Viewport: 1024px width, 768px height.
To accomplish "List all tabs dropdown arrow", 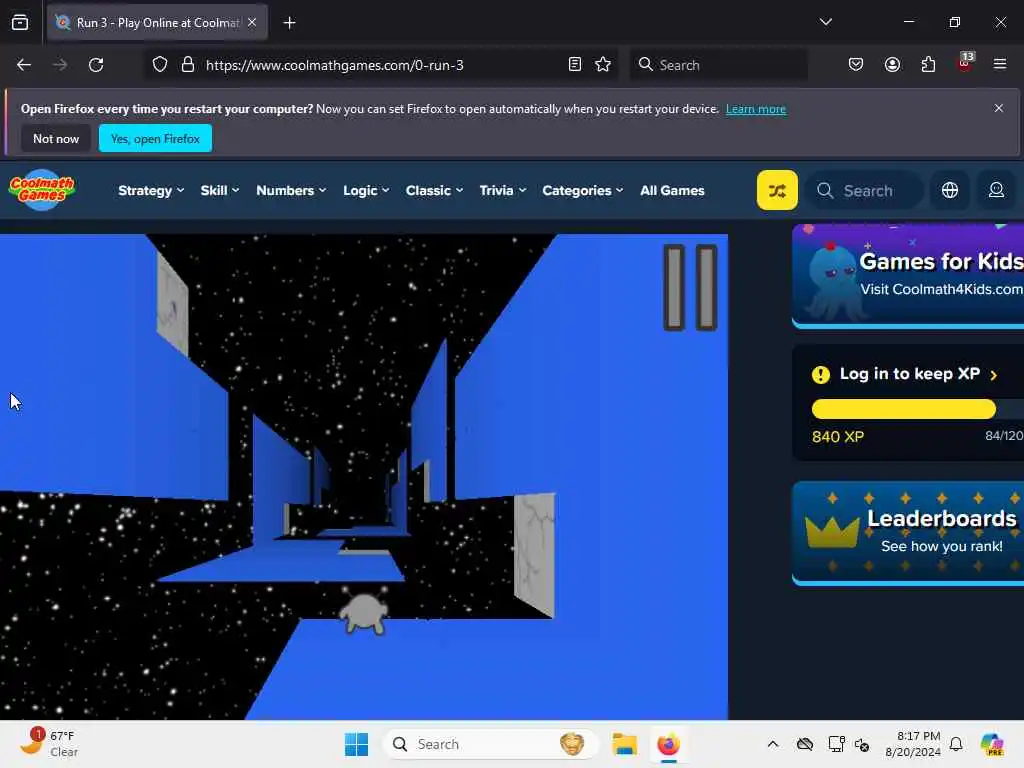I will (825, 22).
